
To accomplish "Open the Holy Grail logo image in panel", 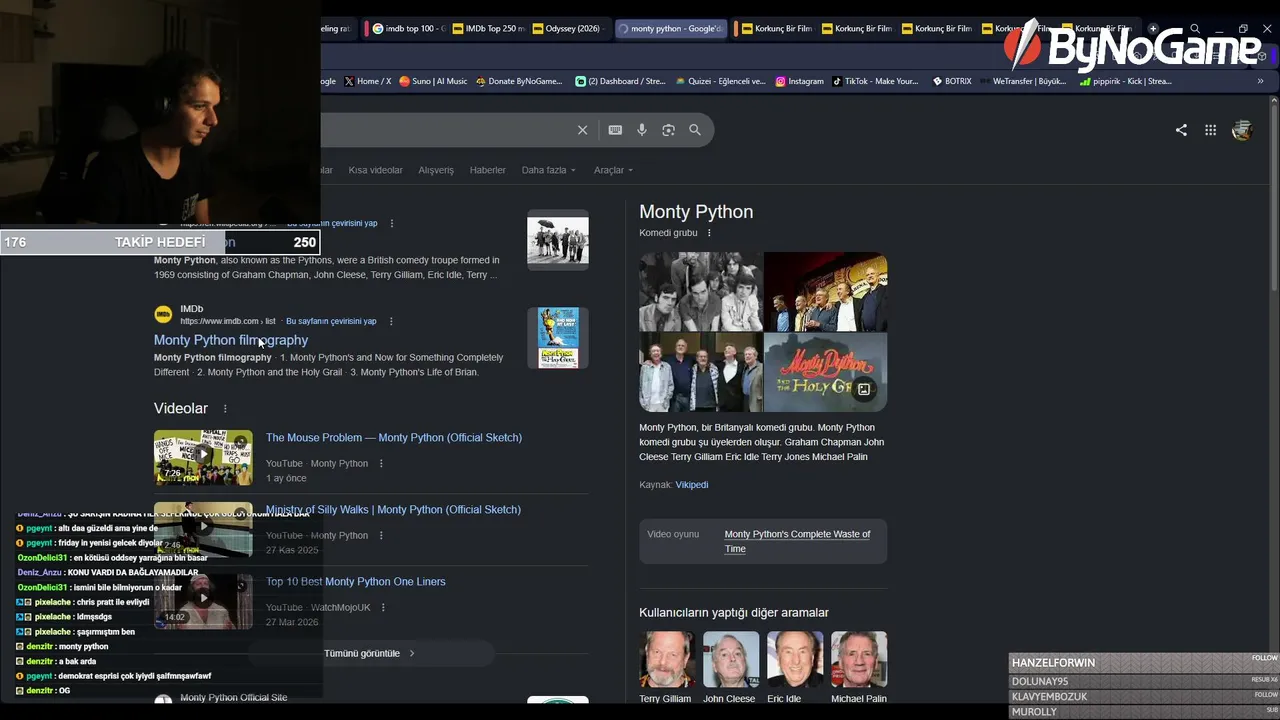I will pos(825,372).
